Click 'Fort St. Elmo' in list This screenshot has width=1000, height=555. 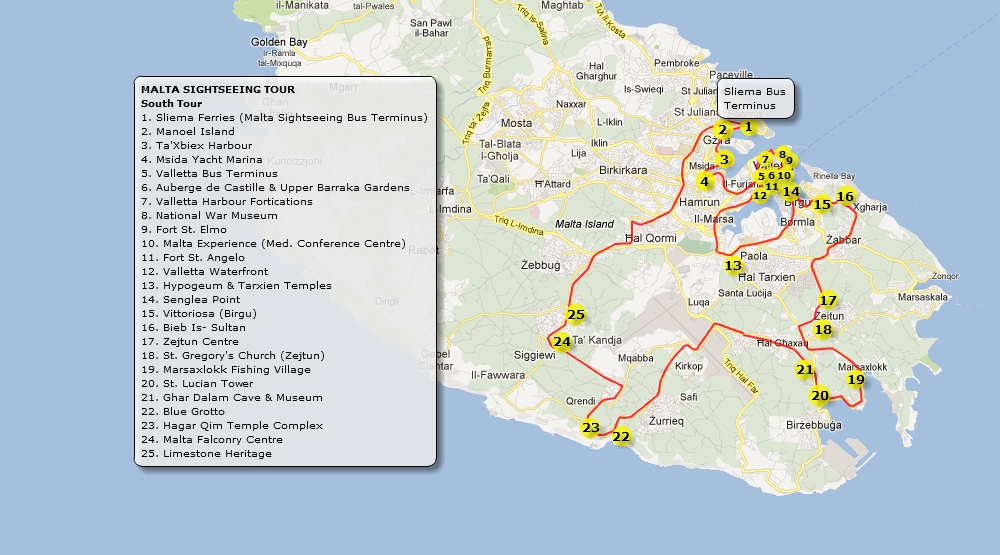[184, 230]
